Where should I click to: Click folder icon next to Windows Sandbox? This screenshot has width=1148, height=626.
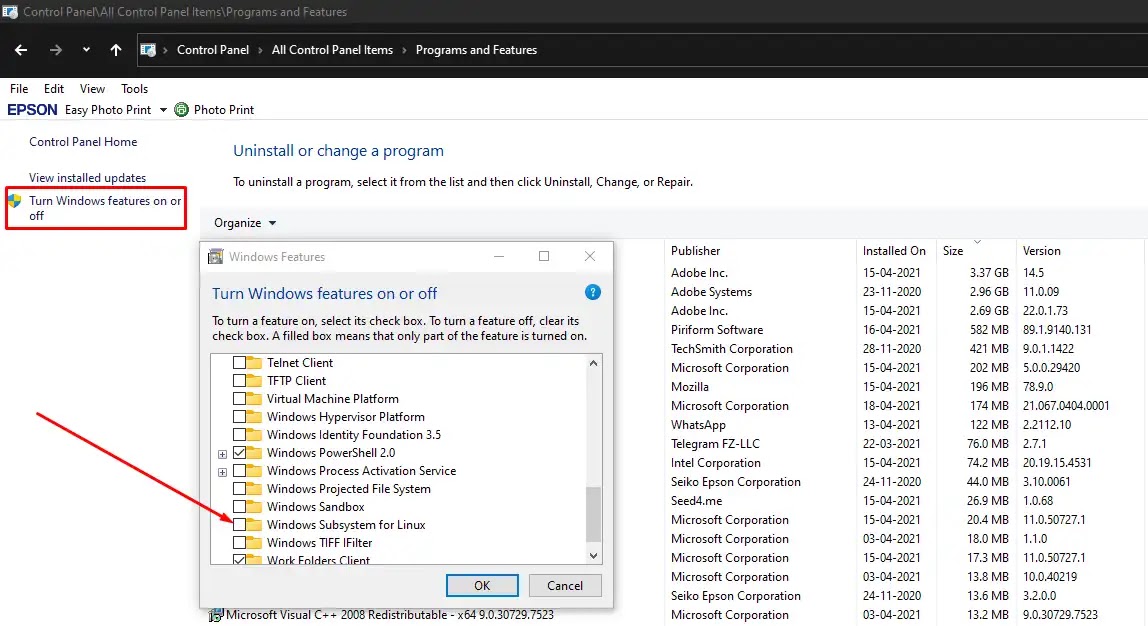tap(254, 507)
